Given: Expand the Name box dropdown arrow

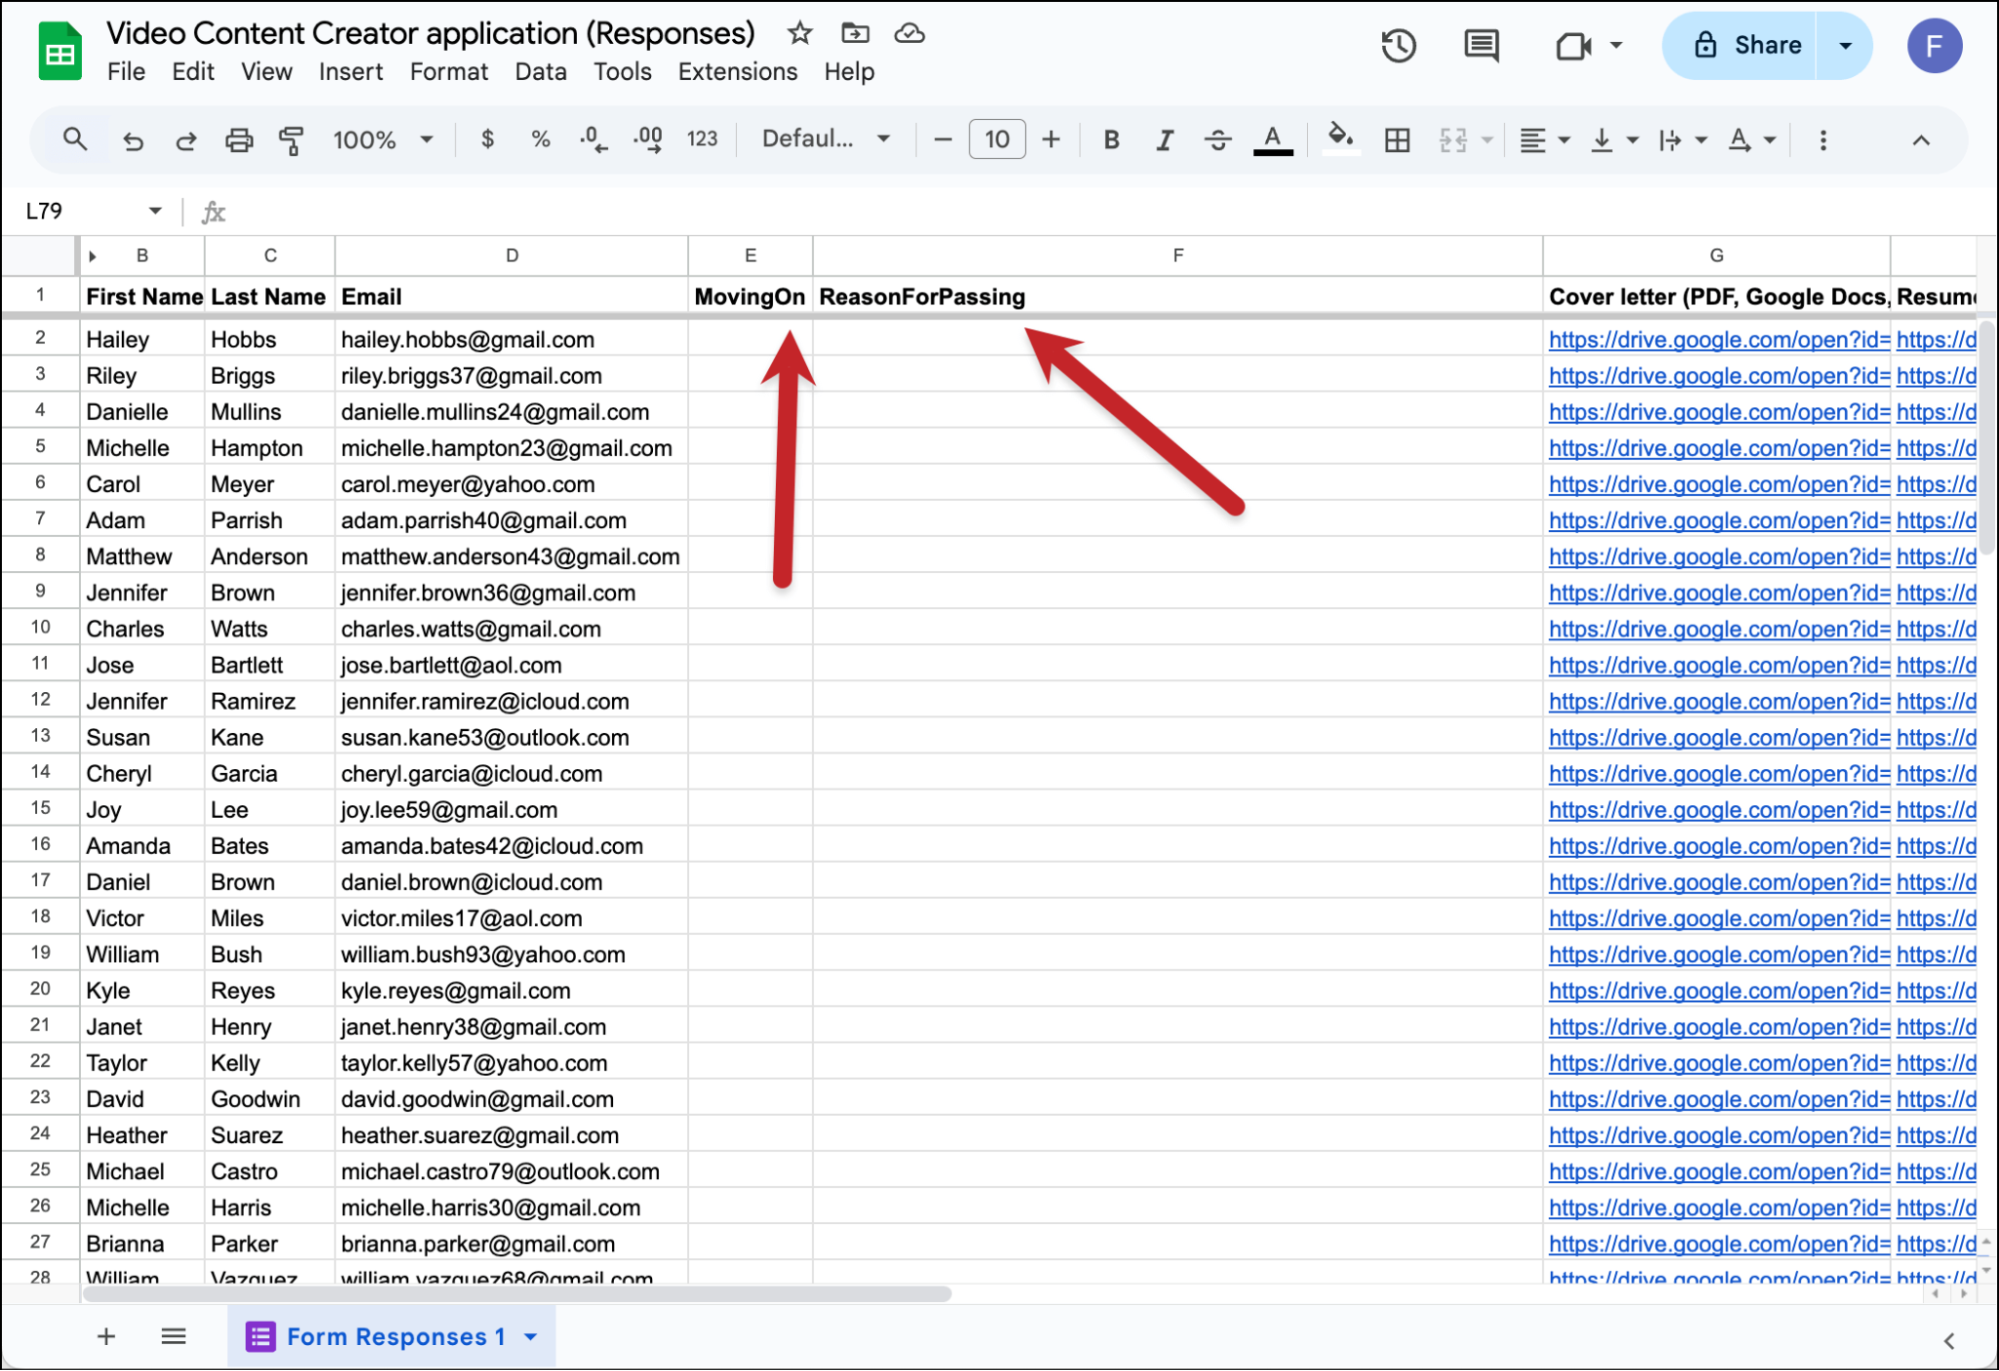Looking at the screenshot, I should point(155,211).
